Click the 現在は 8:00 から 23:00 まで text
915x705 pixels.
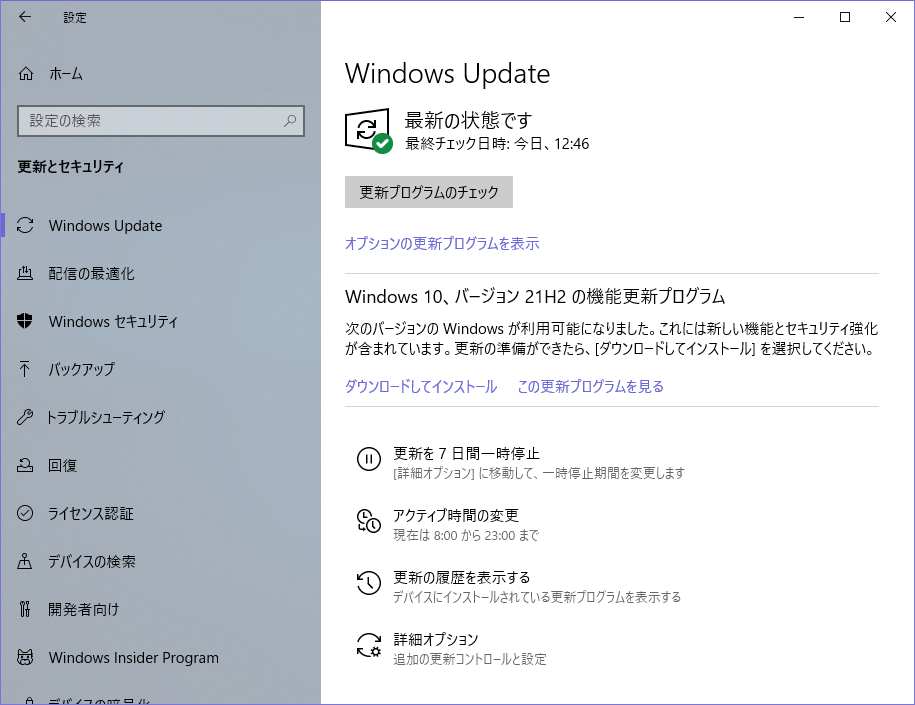[466, 535]
